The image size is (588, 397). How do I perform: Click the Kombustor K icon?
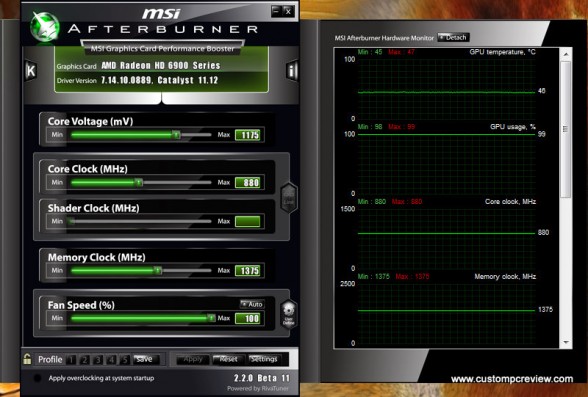(31, 70)
